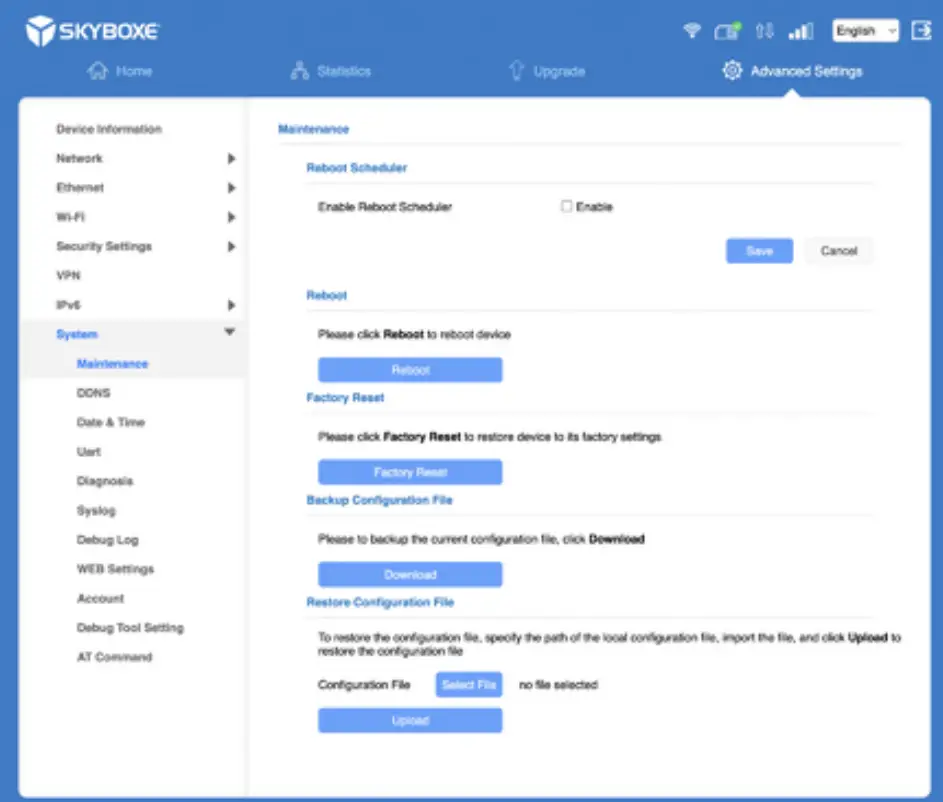Screen dimensions: 943x802
Task: Open the language selection dropdown
Action: pyautogui.click(x=865, y=30)
